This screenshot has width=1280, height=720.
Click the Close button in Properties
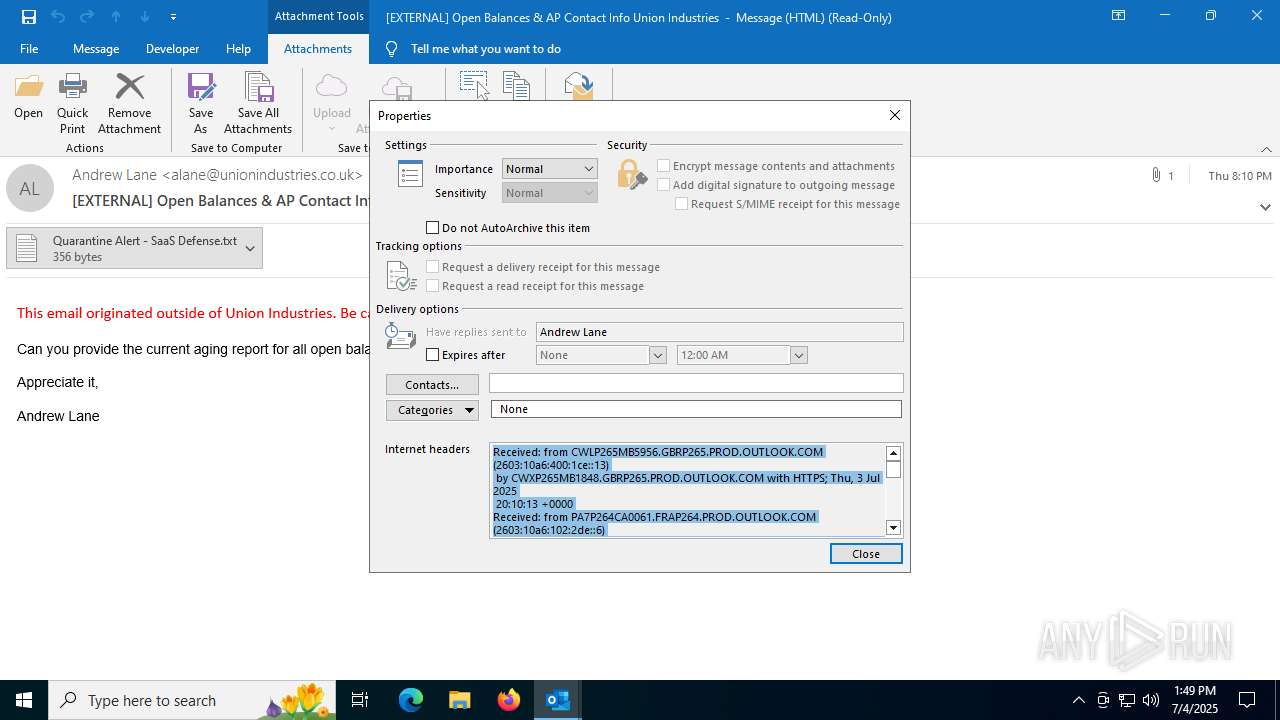tap(866, 554)
